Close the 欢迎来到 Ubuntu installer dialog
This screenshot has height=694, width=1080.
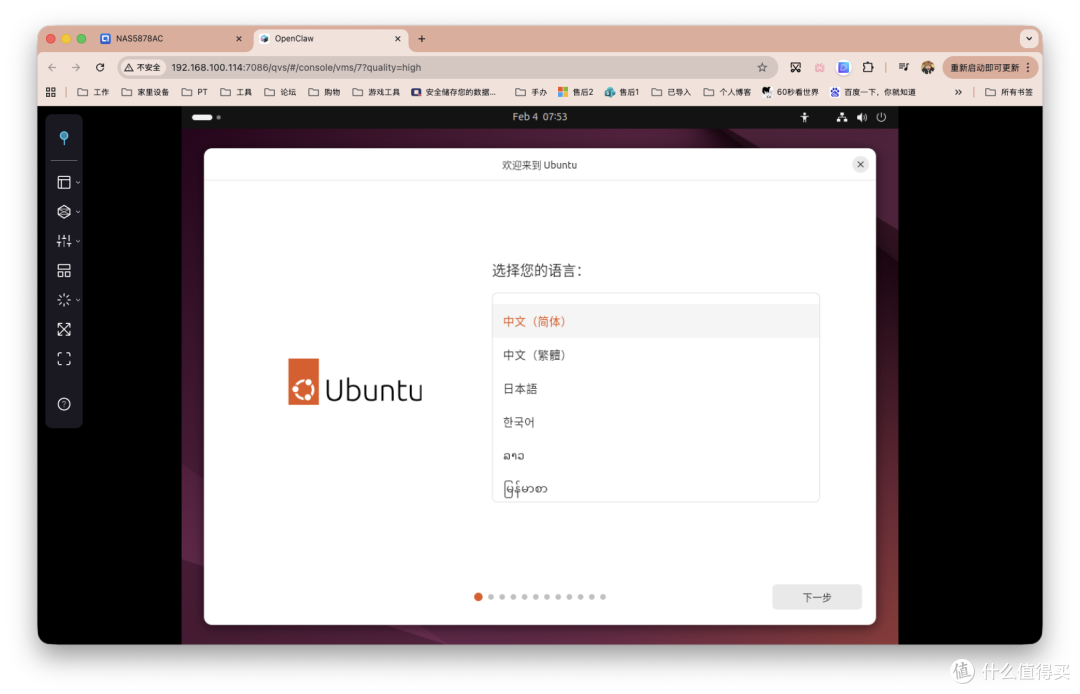[x=860, y=165]
